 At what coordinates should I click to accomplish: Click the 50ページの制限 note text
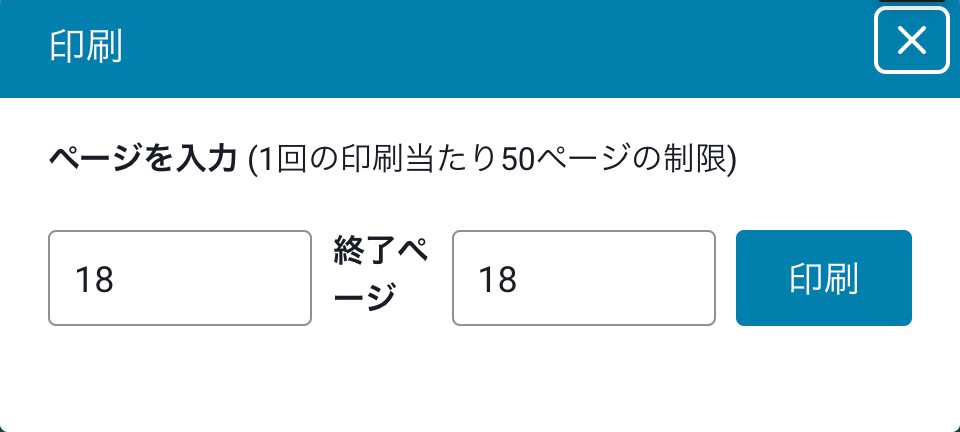pos(618,160)
